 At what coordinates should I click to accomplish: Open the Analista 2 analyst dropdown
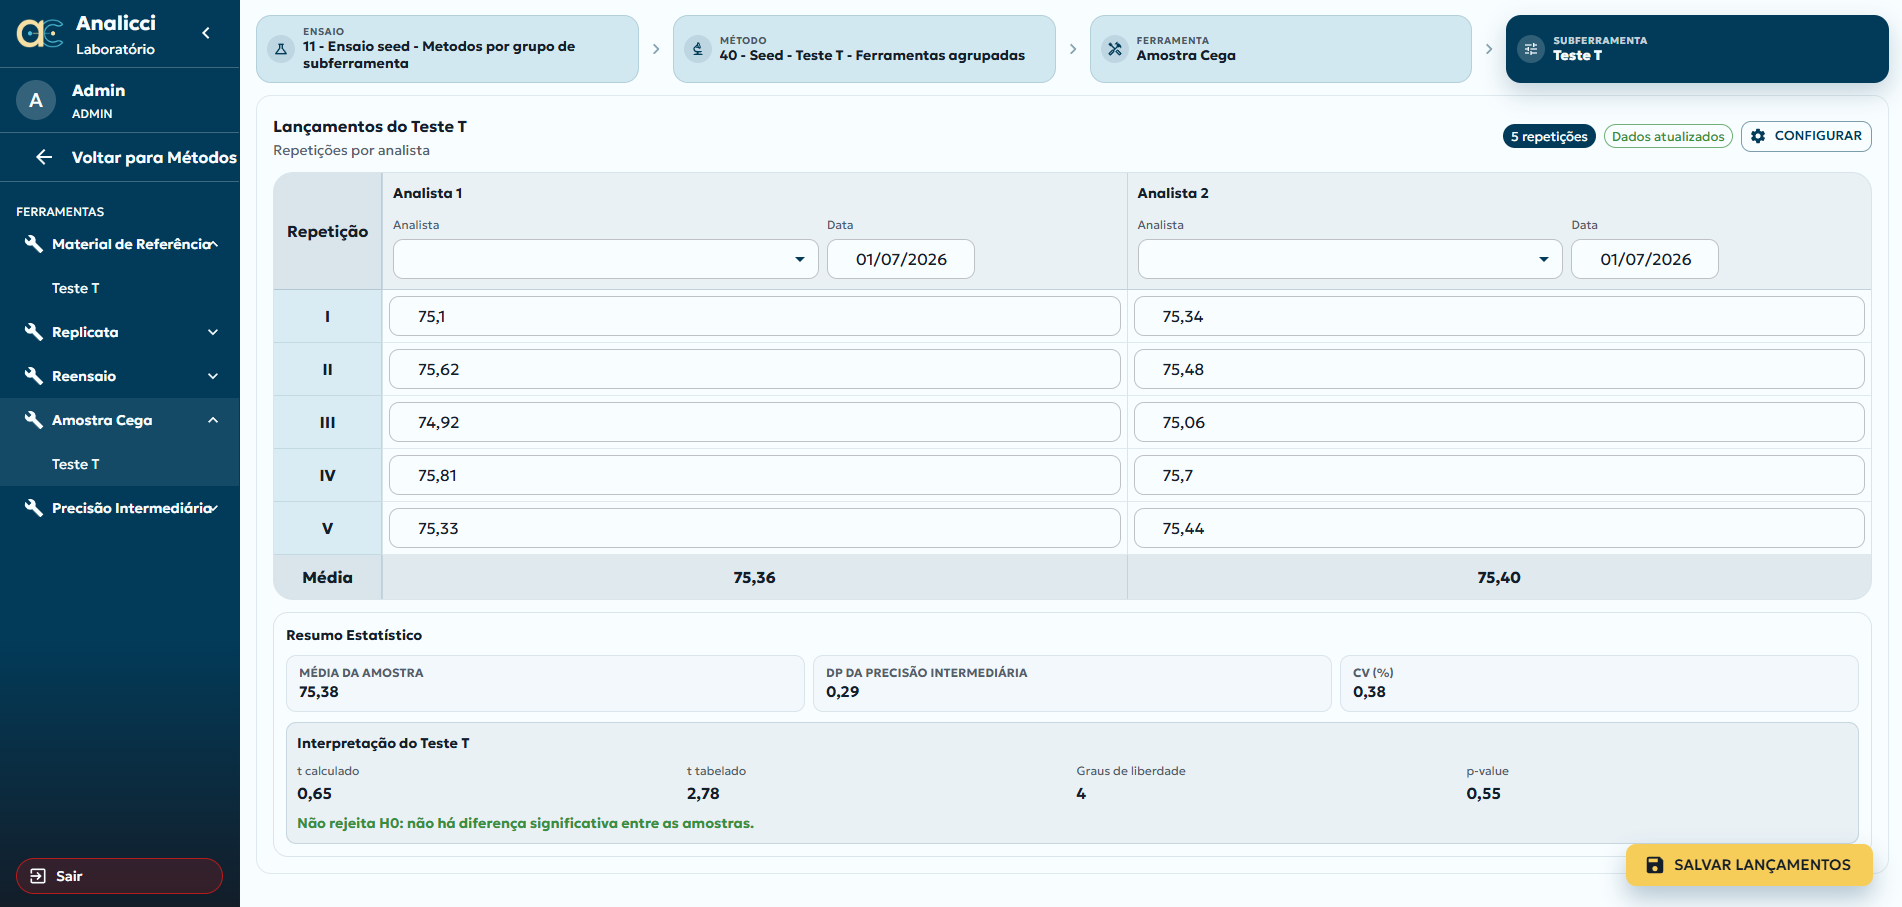click(1349, 259)
